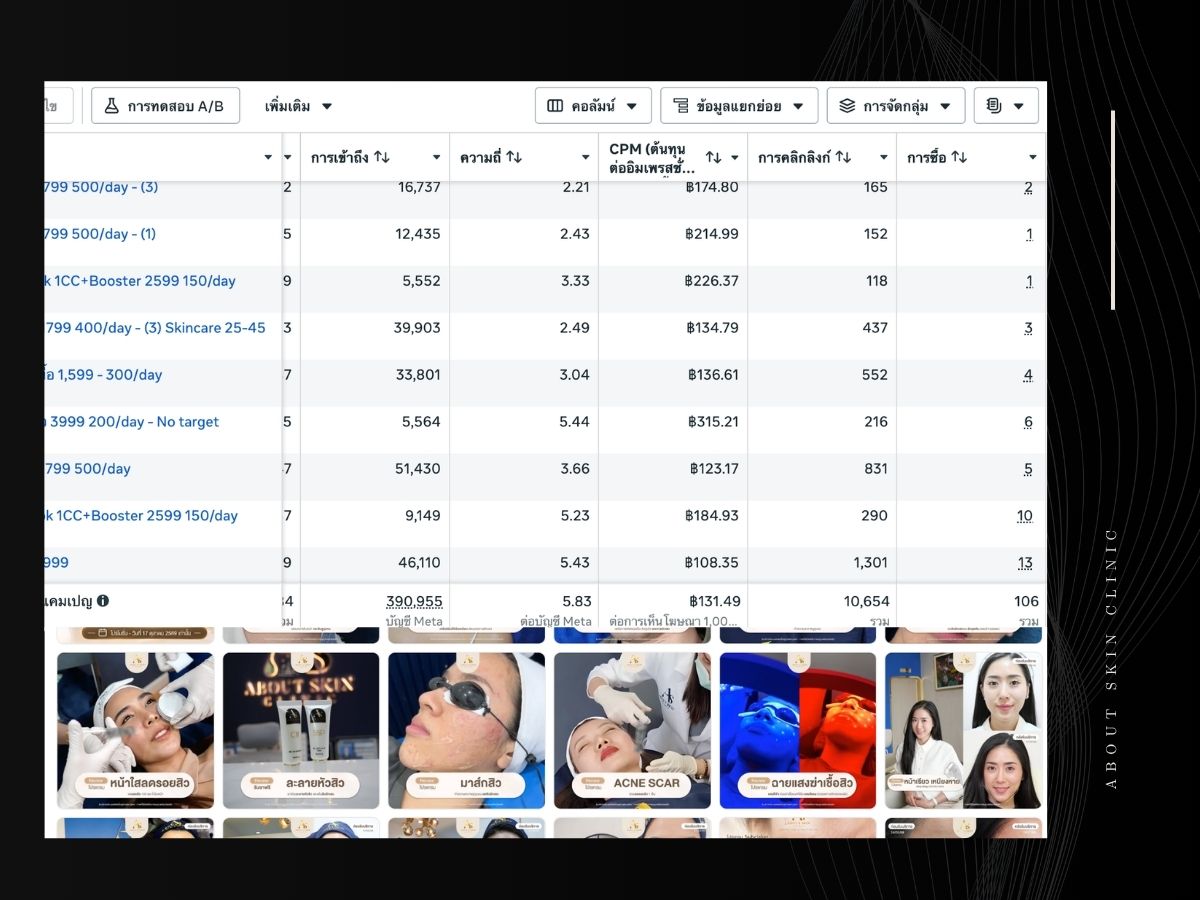Select CPM value ฿315.21
Screen dimensions: 1200x900
coord(713,422)
